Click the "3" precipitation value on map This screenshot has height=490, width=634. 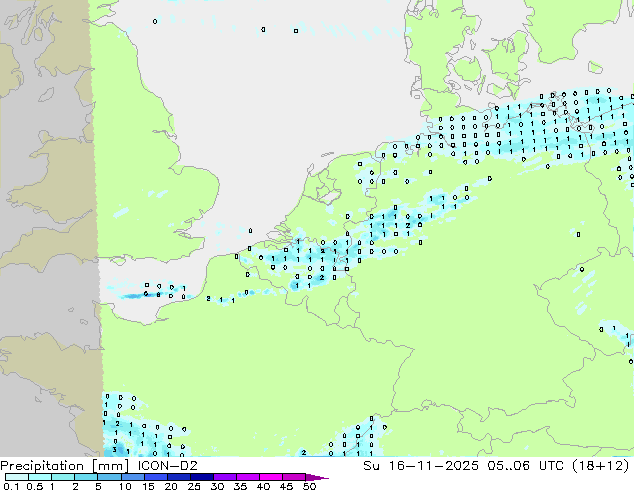[114, 450]
